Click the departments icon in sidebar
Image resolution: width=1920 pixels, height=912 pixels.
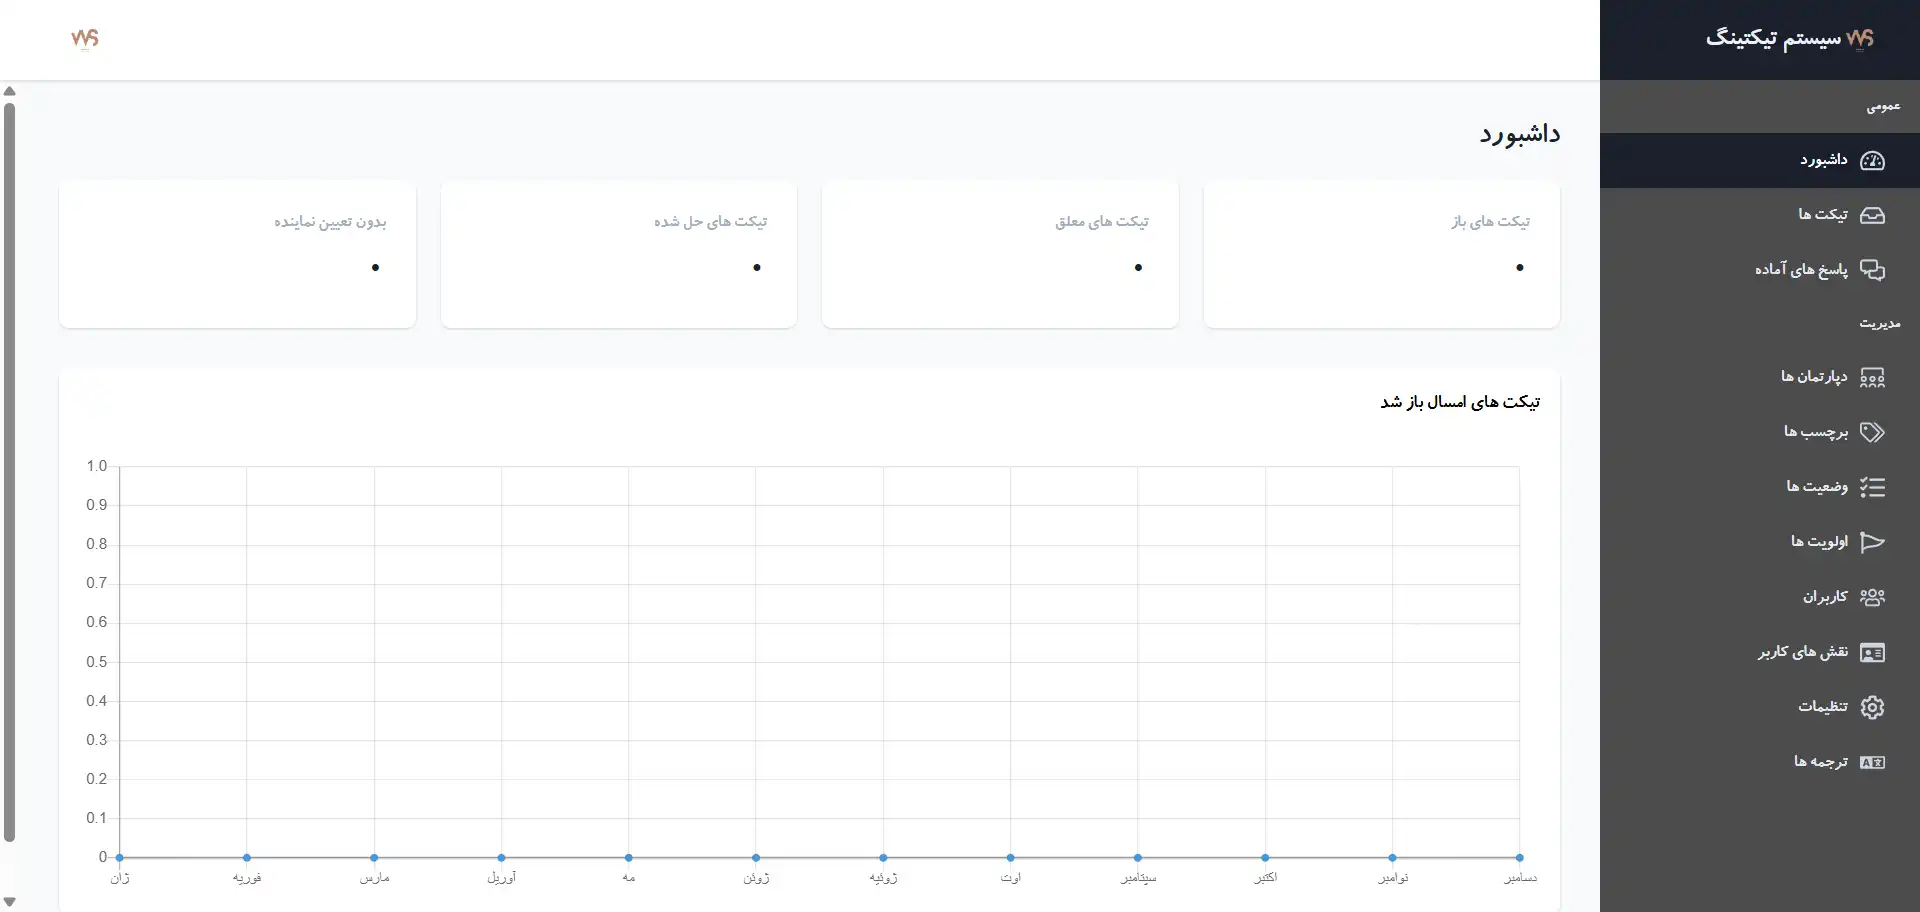point(1872,378)
